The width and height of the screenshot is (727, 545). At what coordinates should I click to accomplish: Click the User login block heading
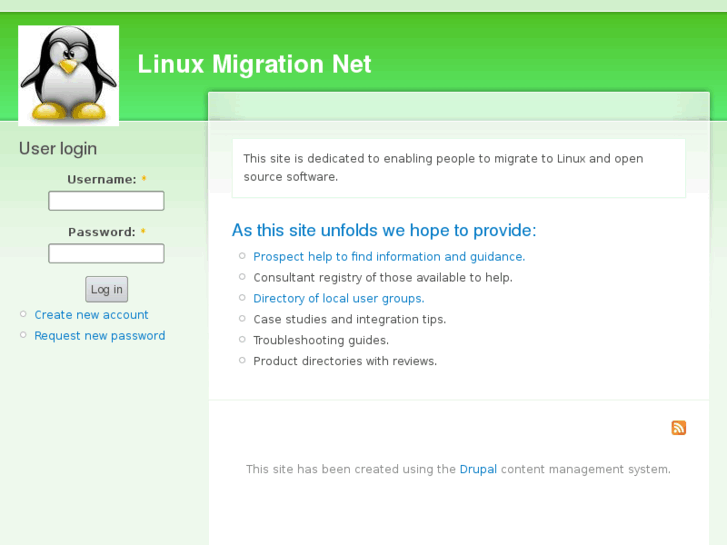[x=58, y=149]
